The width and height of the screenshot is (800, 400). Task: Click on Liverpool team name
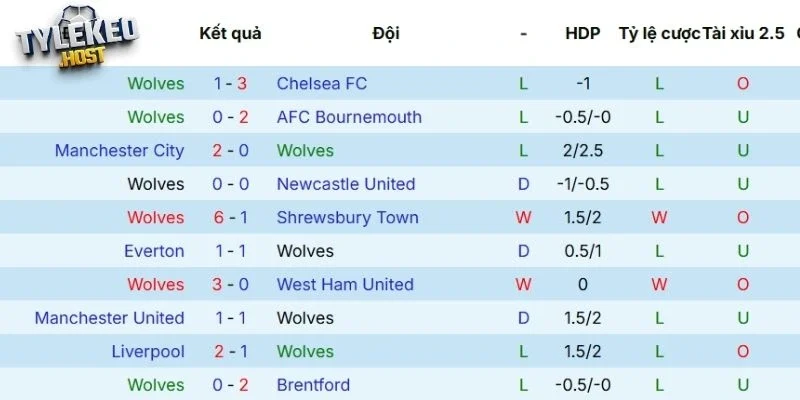[x=148, y=352]
